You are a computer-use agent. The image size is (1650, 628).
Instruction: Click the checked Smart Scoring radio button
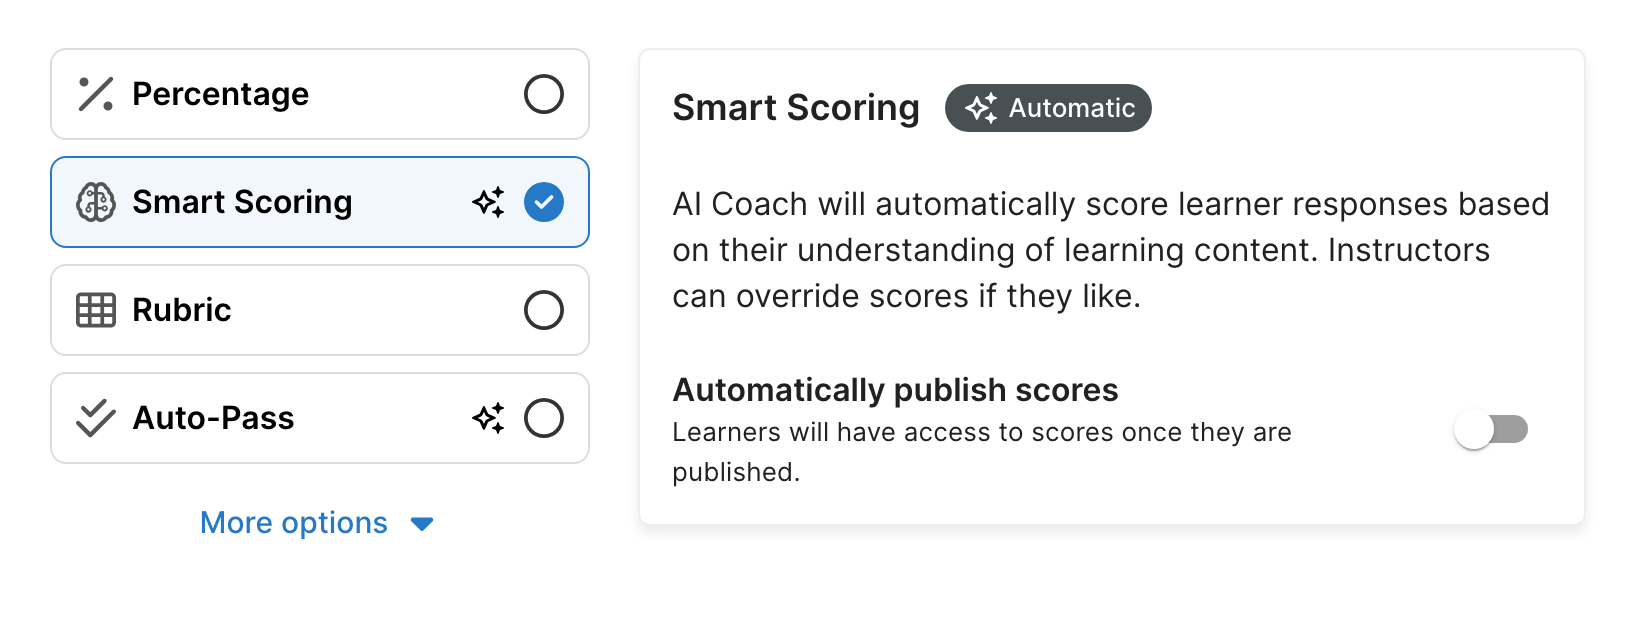[544, 202]
